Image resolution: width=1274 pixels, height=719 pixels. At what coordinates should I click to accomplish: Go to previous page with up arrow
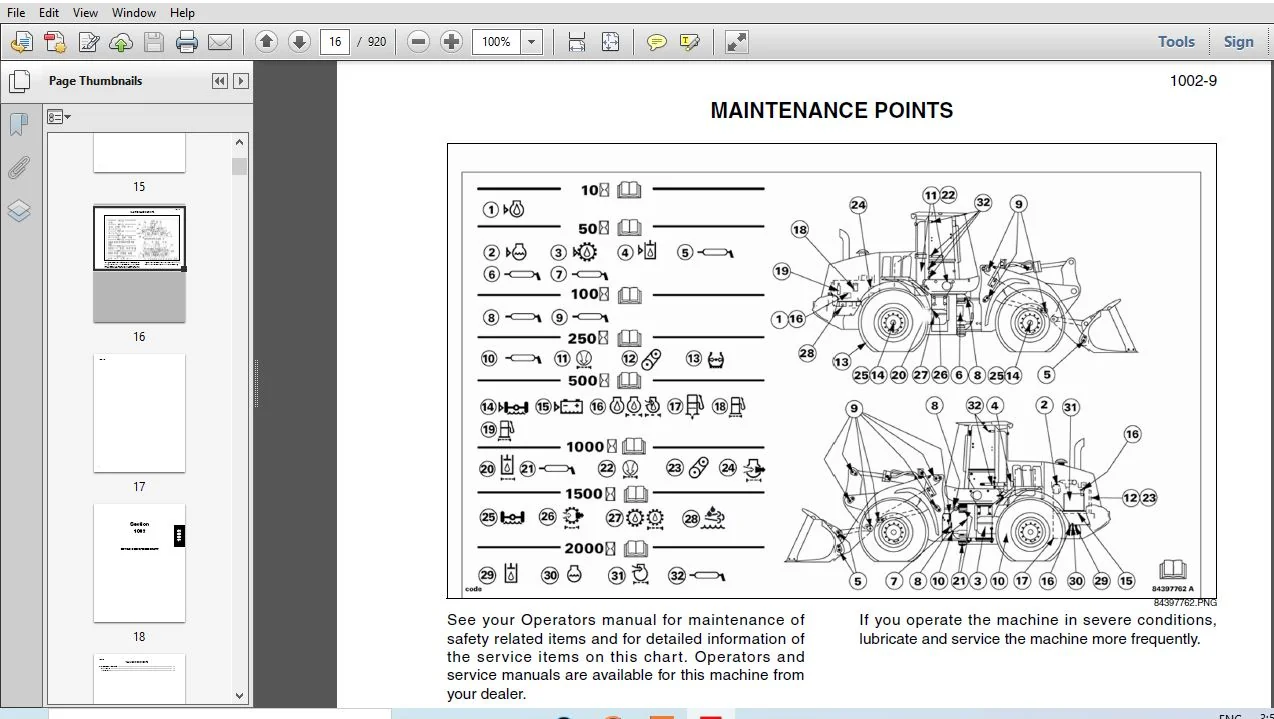click(x=266, y=42)
